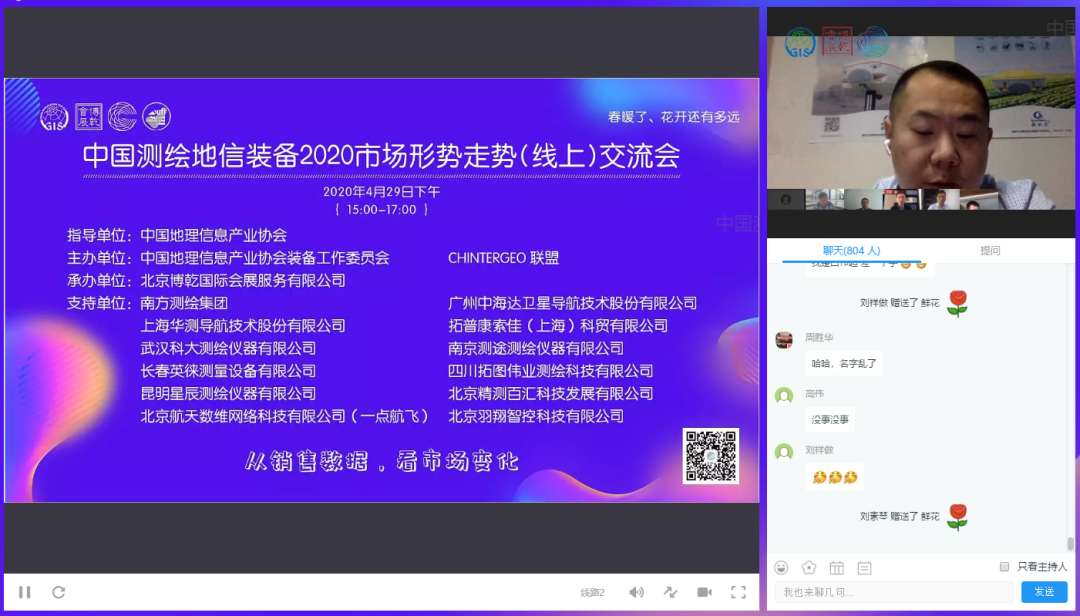
Task: Open the emoji picker in chat
Action: point(782,568)
